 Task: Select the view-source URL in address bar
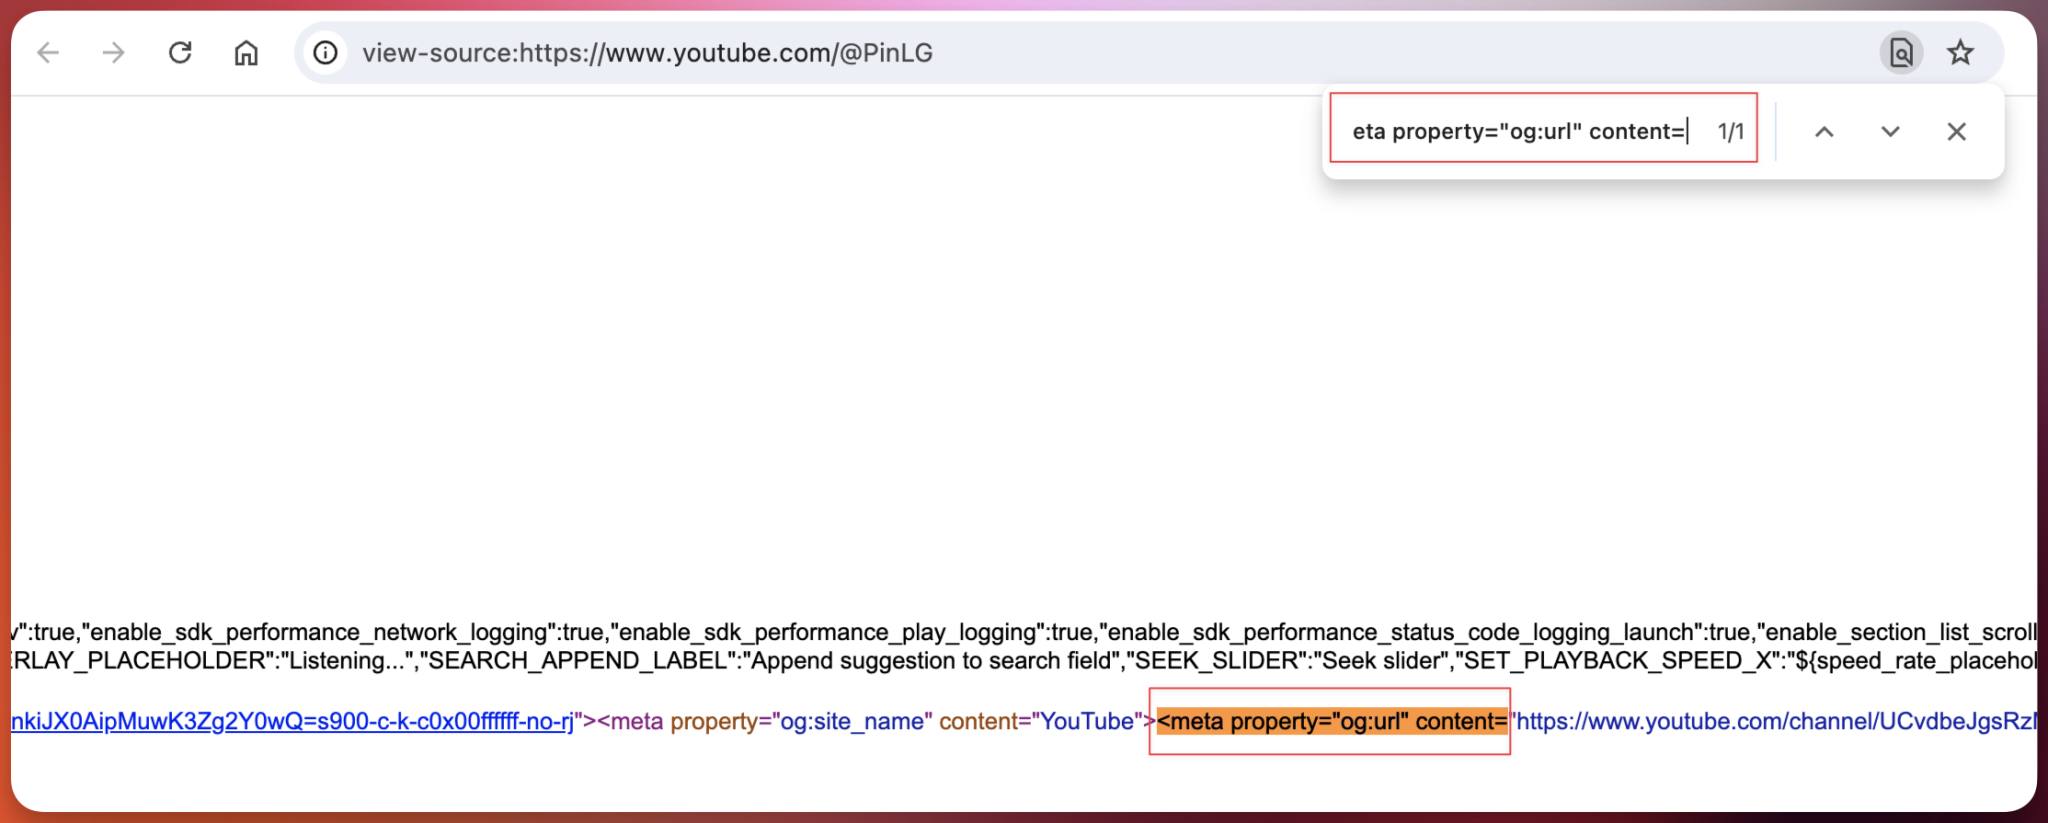[x=647, y=53]
